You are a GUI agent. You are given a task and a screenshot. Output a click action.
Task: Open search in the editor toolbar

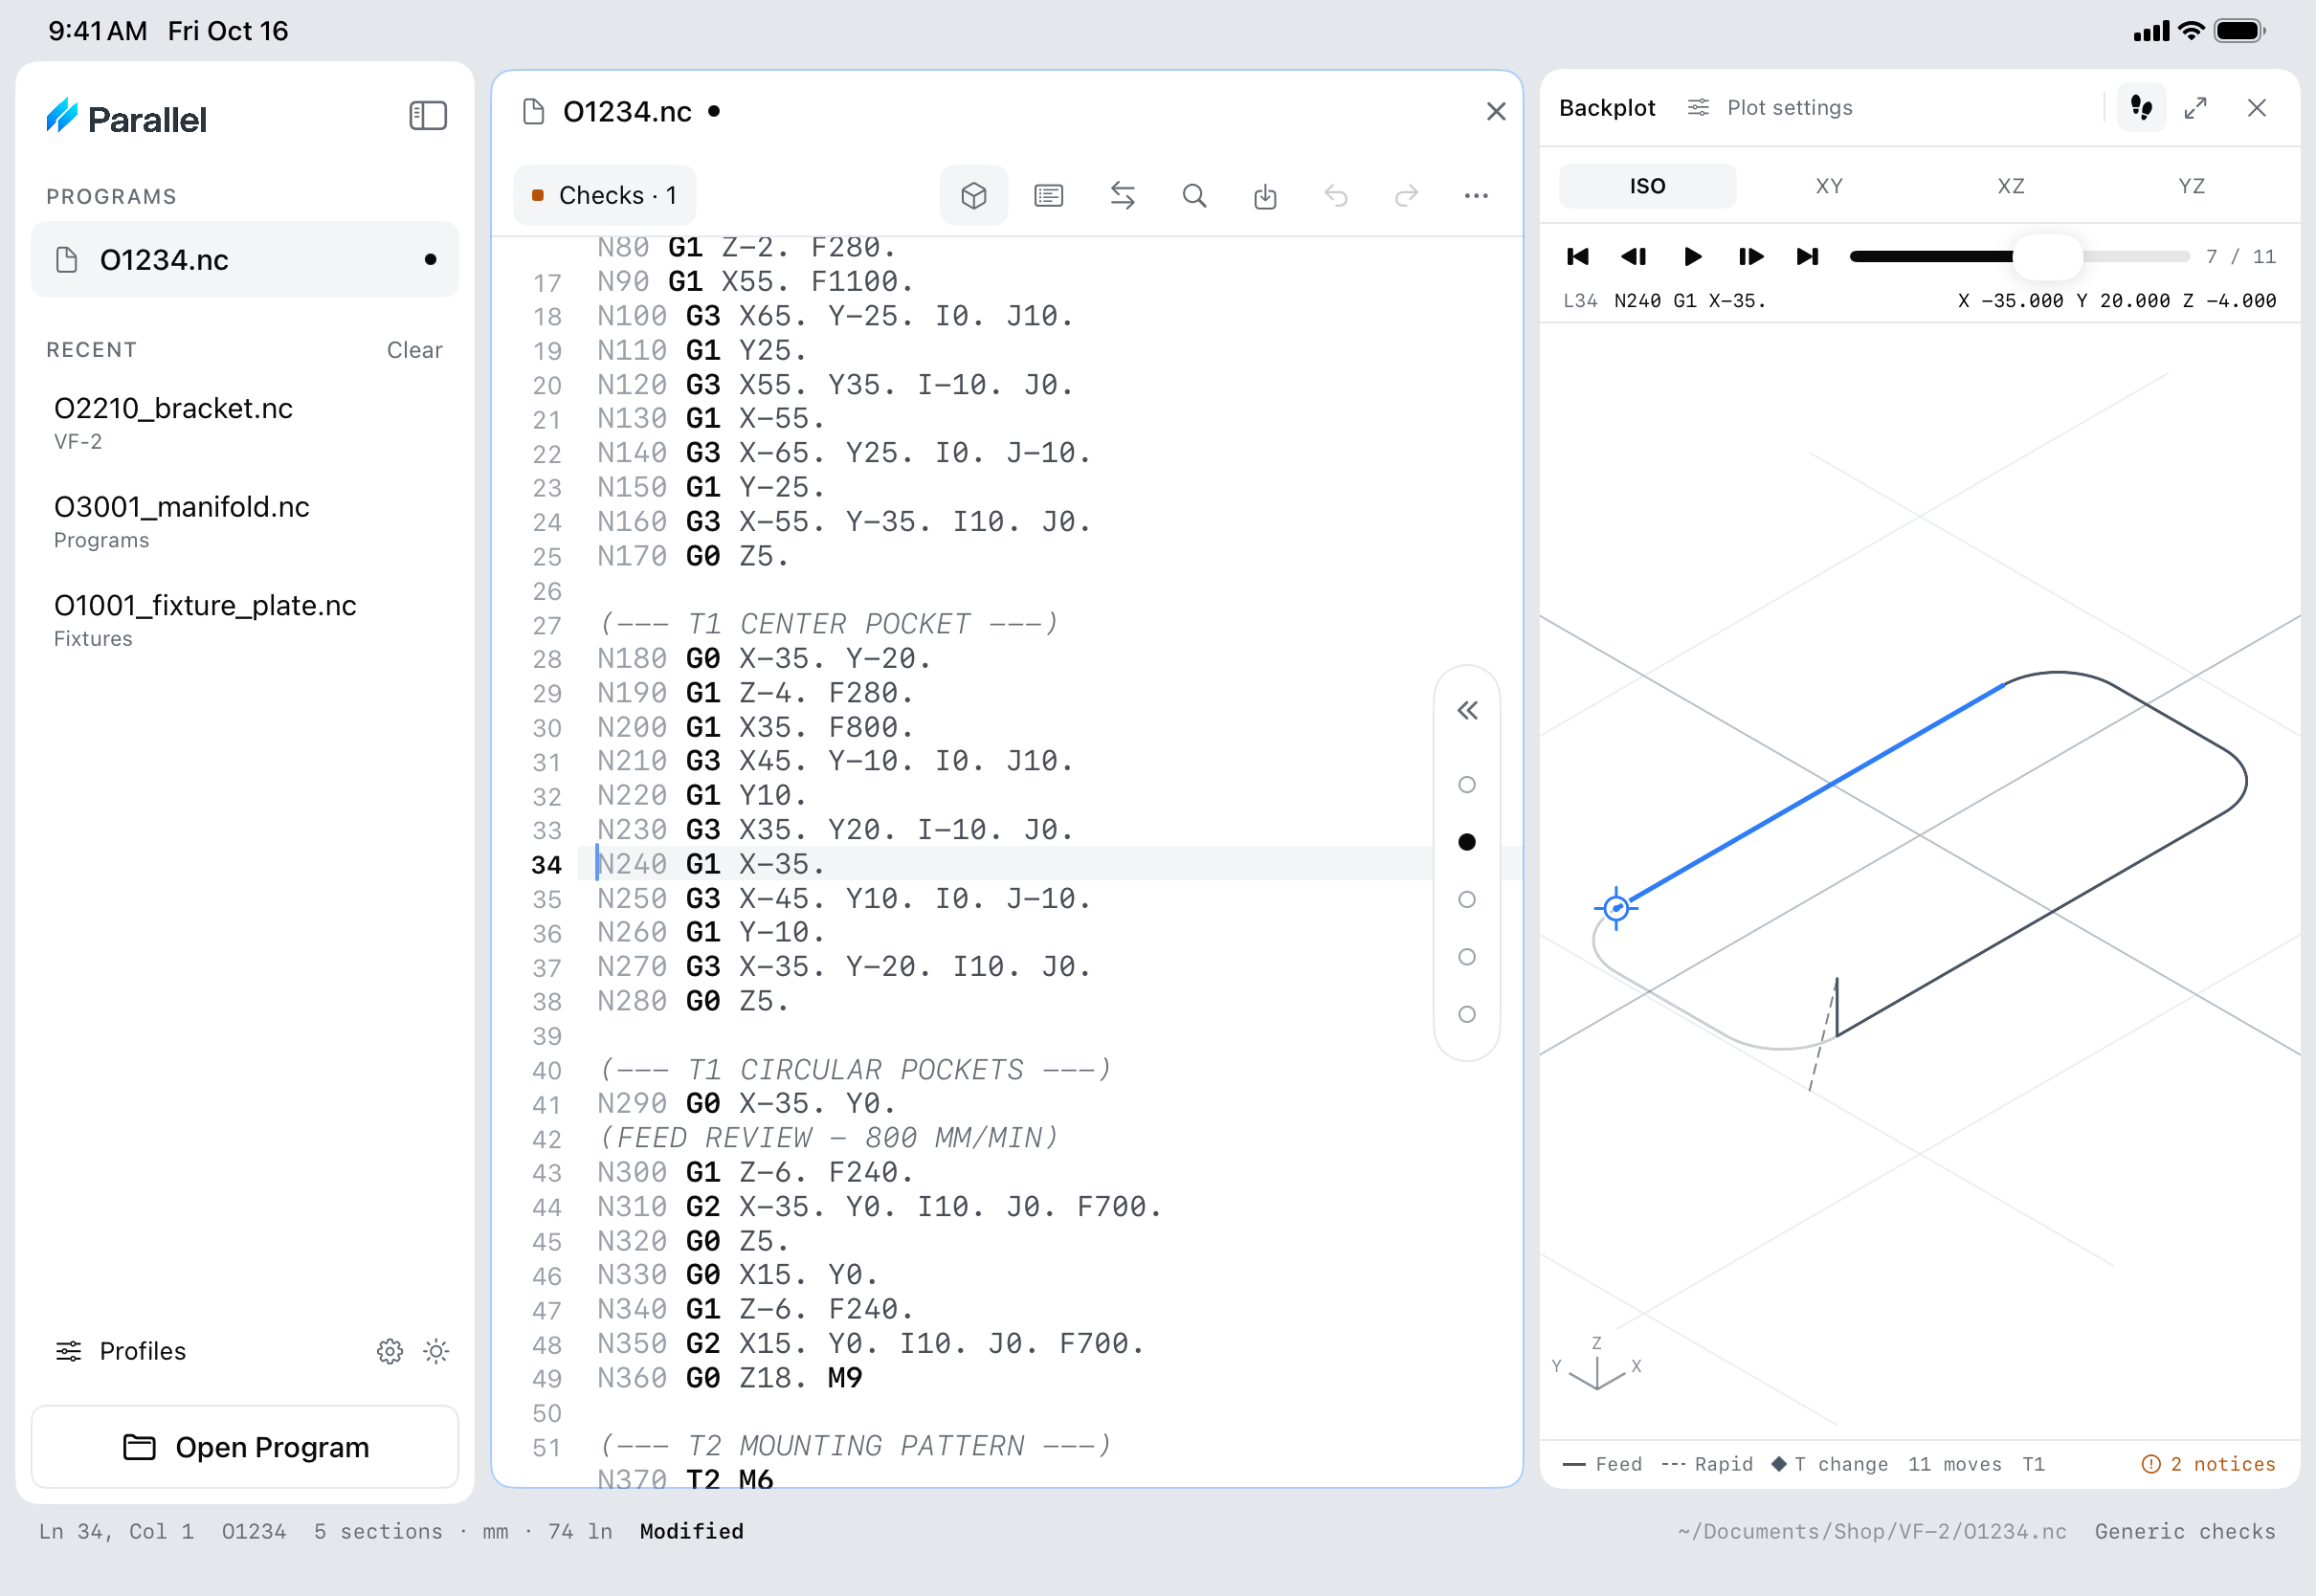[1193, 195]
